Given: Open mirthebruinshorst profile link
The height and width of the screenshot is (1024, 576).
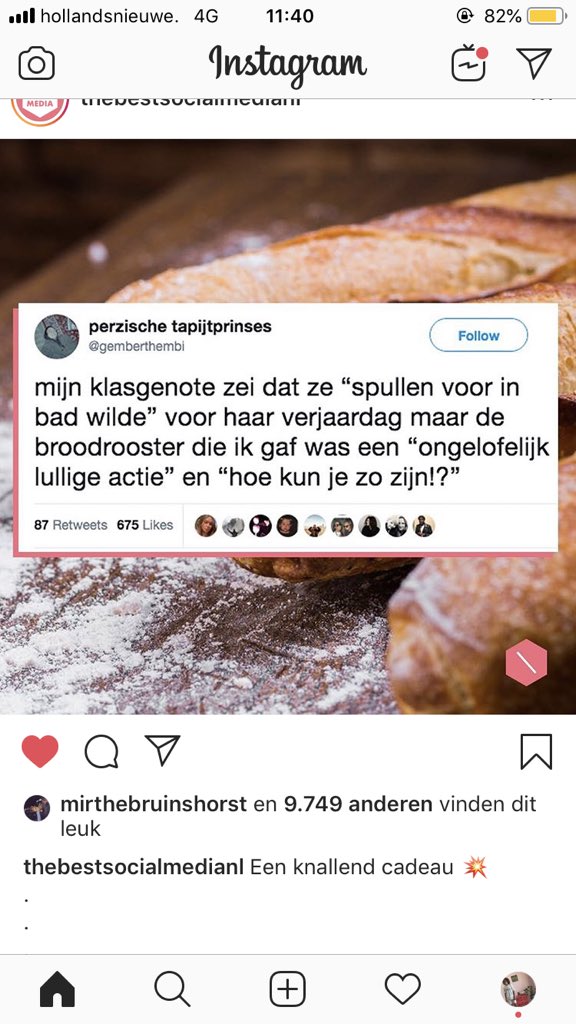Looking at the screenshot, I should [x=153, y=804].
